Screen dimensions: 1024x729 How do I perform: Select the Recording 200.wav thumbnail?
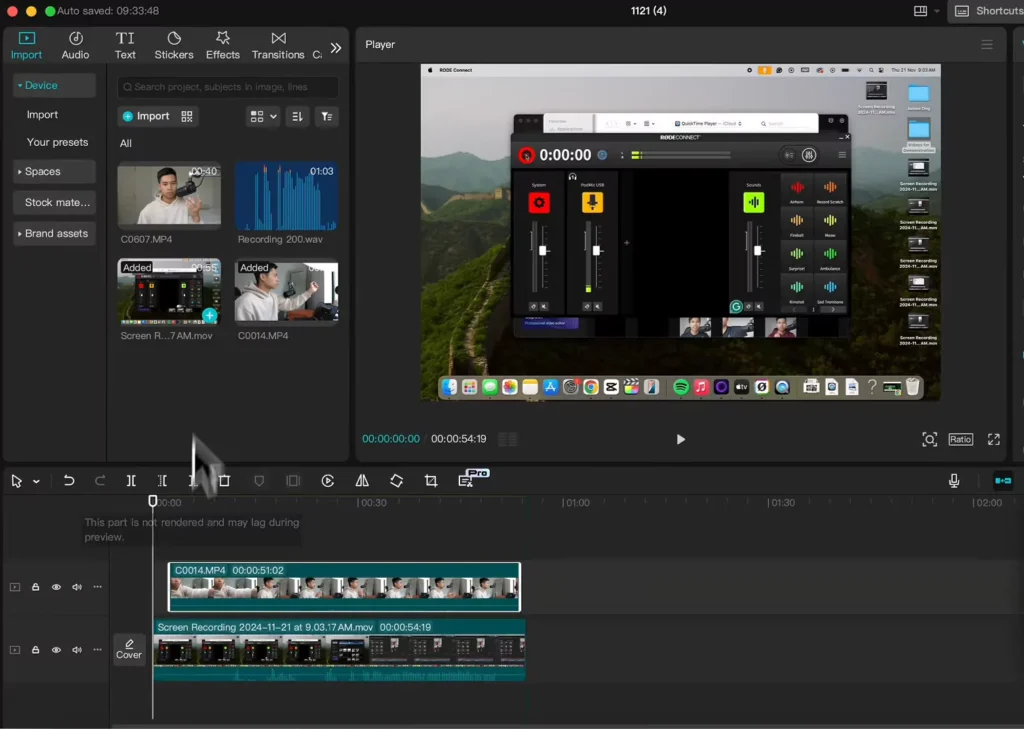pos(287,195)
